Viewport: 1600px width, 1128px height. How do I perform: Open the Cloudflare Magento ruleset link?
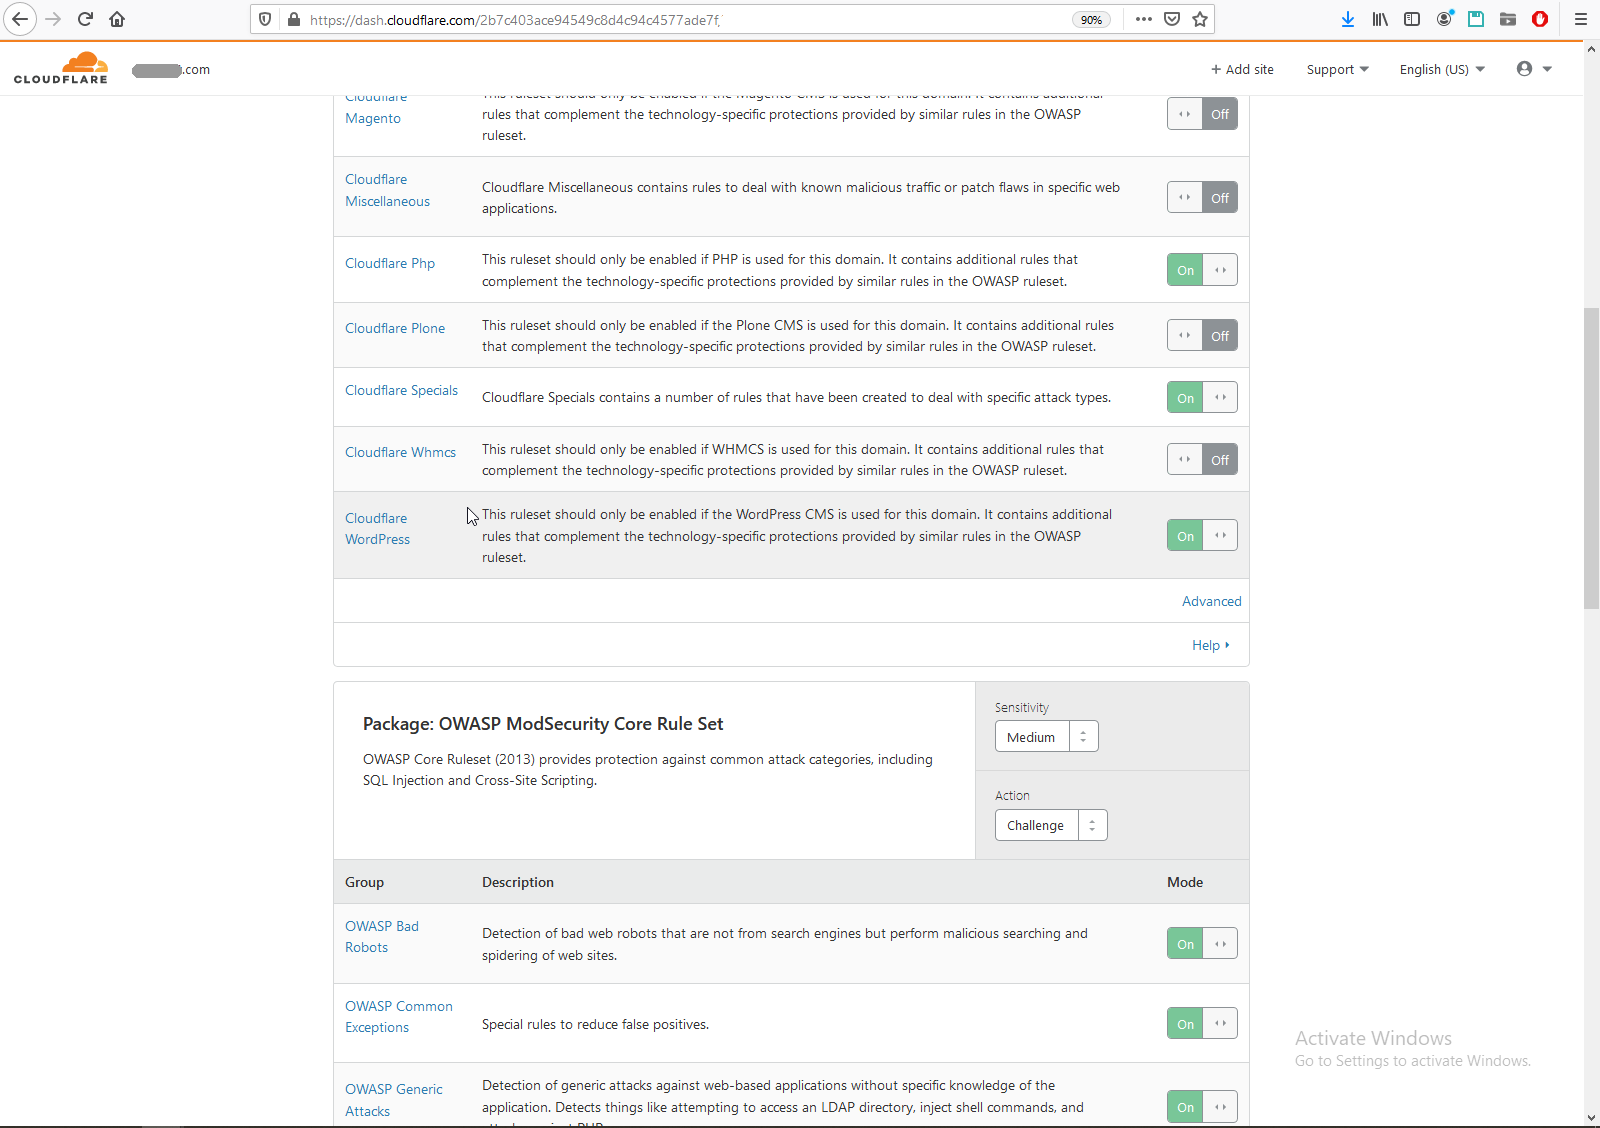click(x=376, y=107)
